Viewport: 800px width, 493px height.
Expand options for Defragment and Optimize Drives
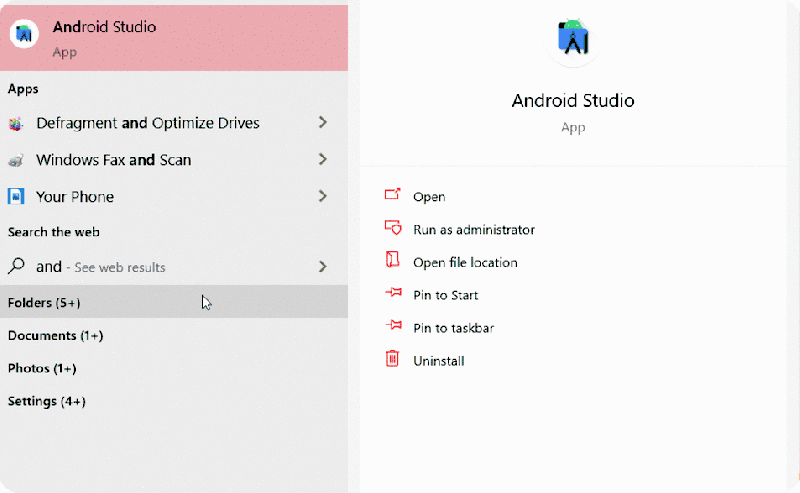point(322,122)
